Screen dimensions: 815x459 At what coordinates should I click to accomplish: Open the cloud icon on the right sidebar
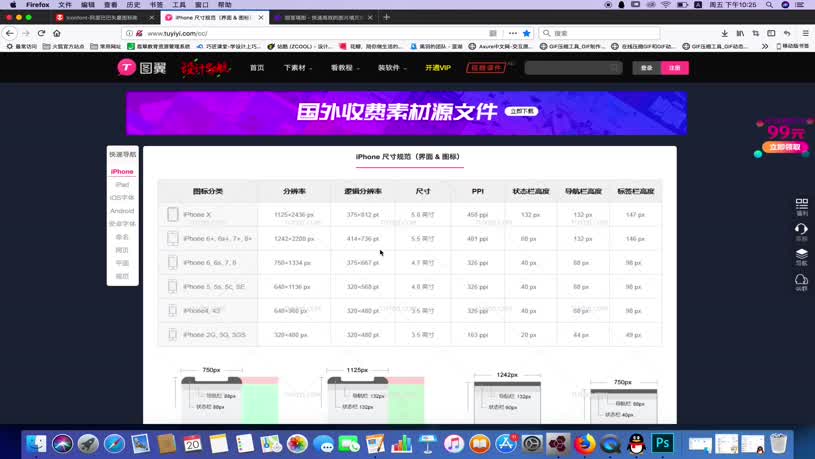point(801,282)
